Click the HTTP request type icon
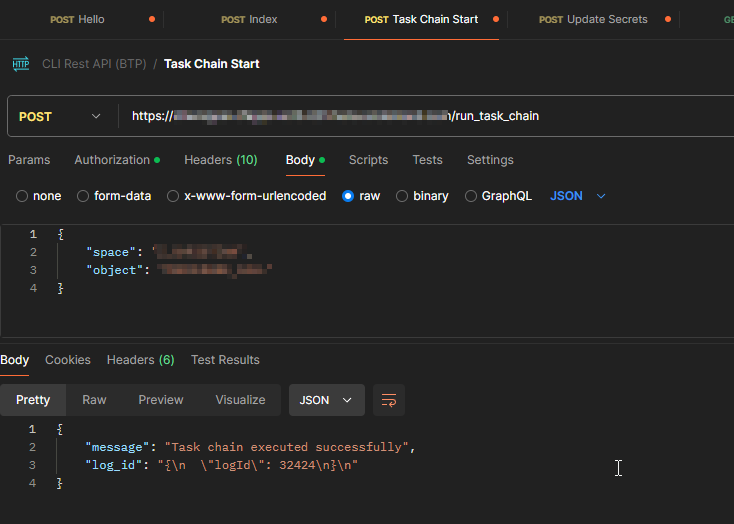 (20, 64)
